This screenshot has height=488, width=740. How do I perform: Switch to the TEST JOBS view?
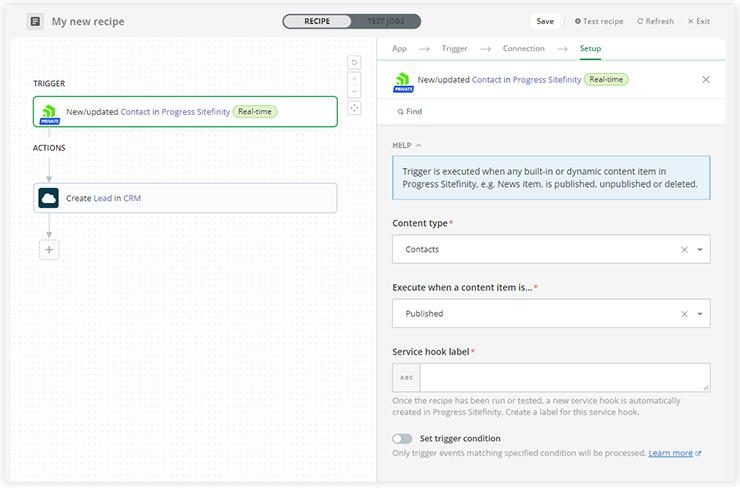(x=386, y=21)
